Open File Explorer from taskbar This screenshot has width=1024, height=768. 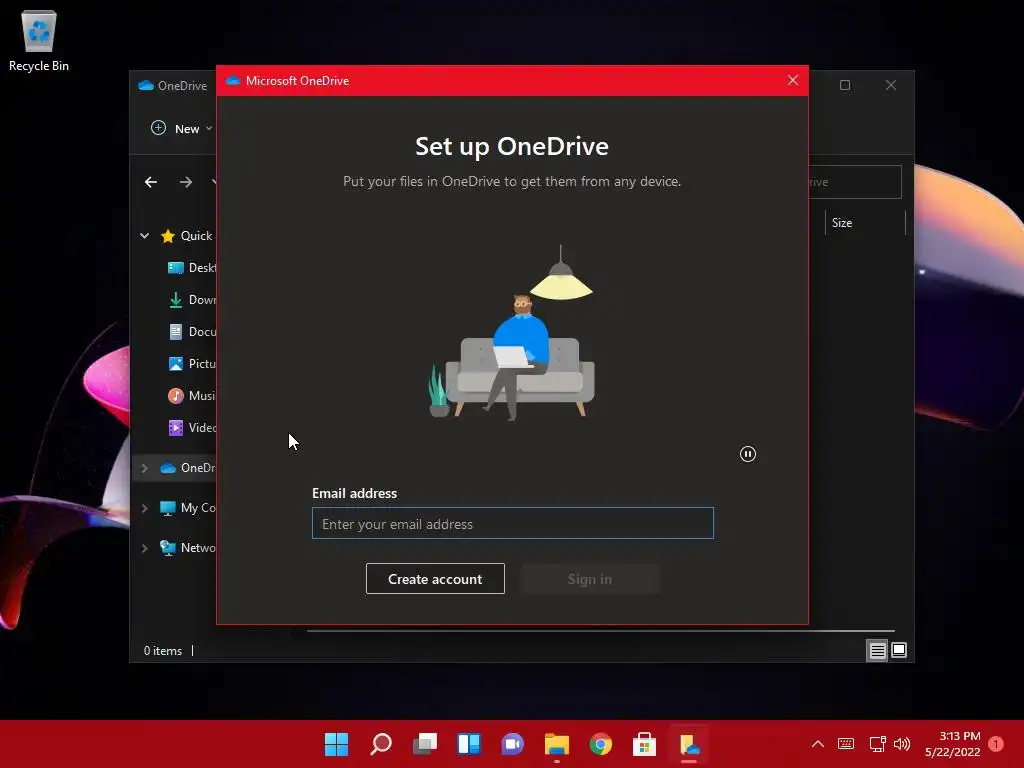(x=556, y=744)
